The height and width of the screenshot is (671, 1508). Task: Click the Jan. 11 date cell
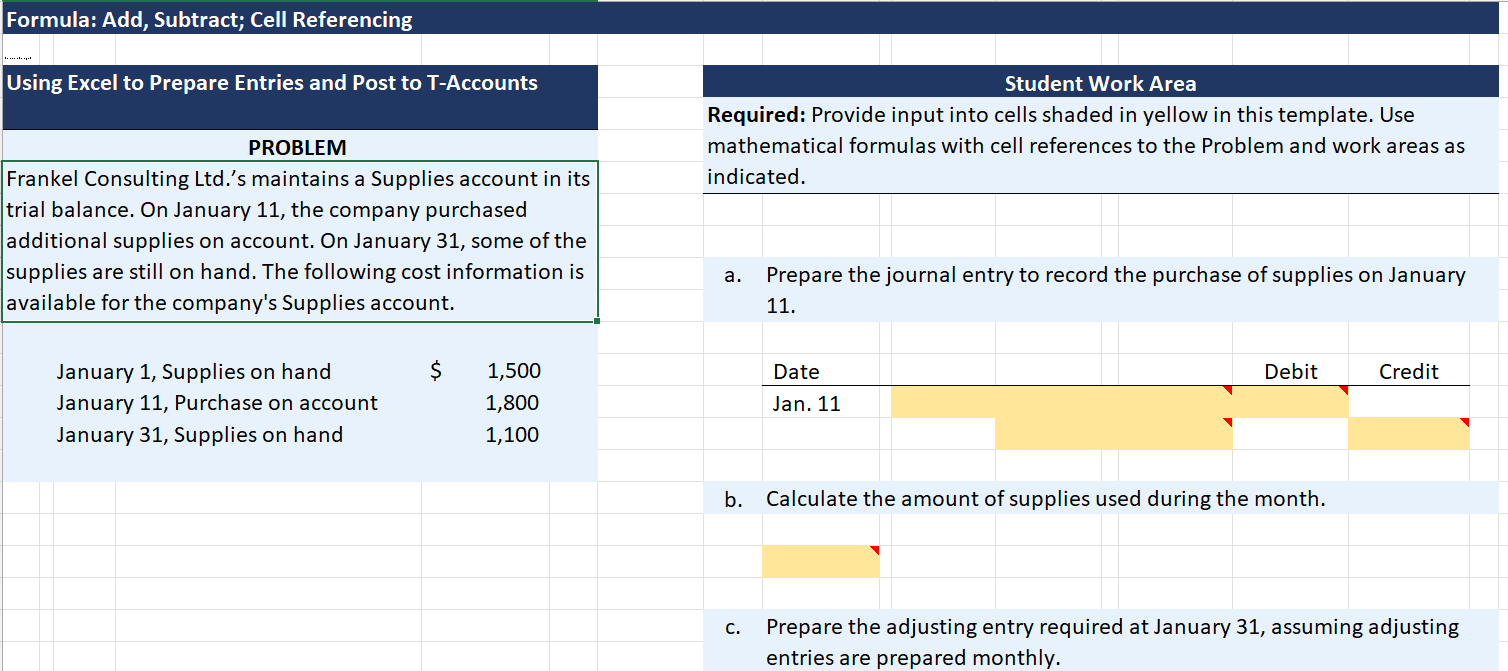click(805, 402)
